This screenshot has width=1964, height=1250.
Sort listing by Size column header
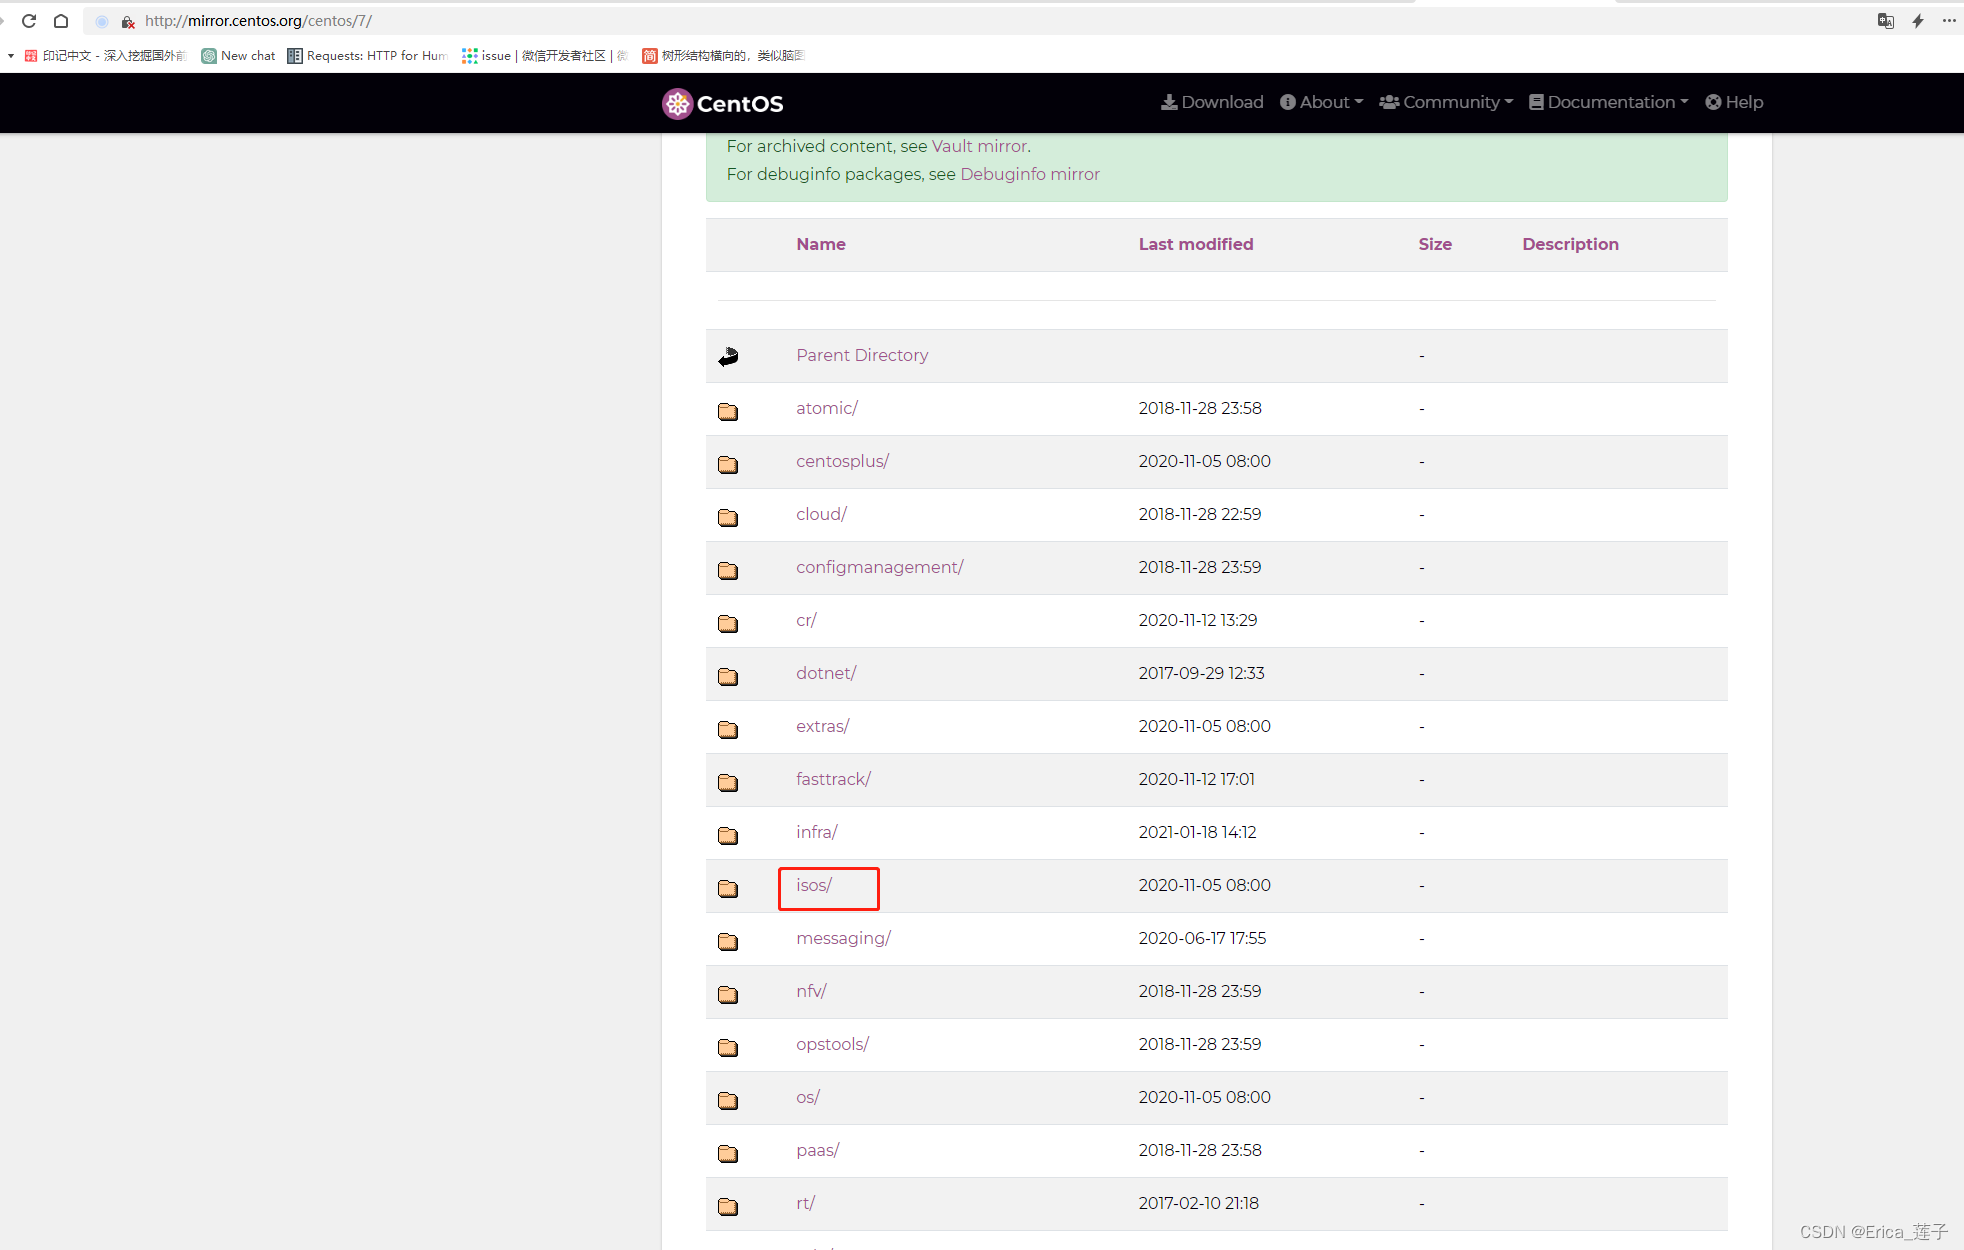[x=1435, y=244]
